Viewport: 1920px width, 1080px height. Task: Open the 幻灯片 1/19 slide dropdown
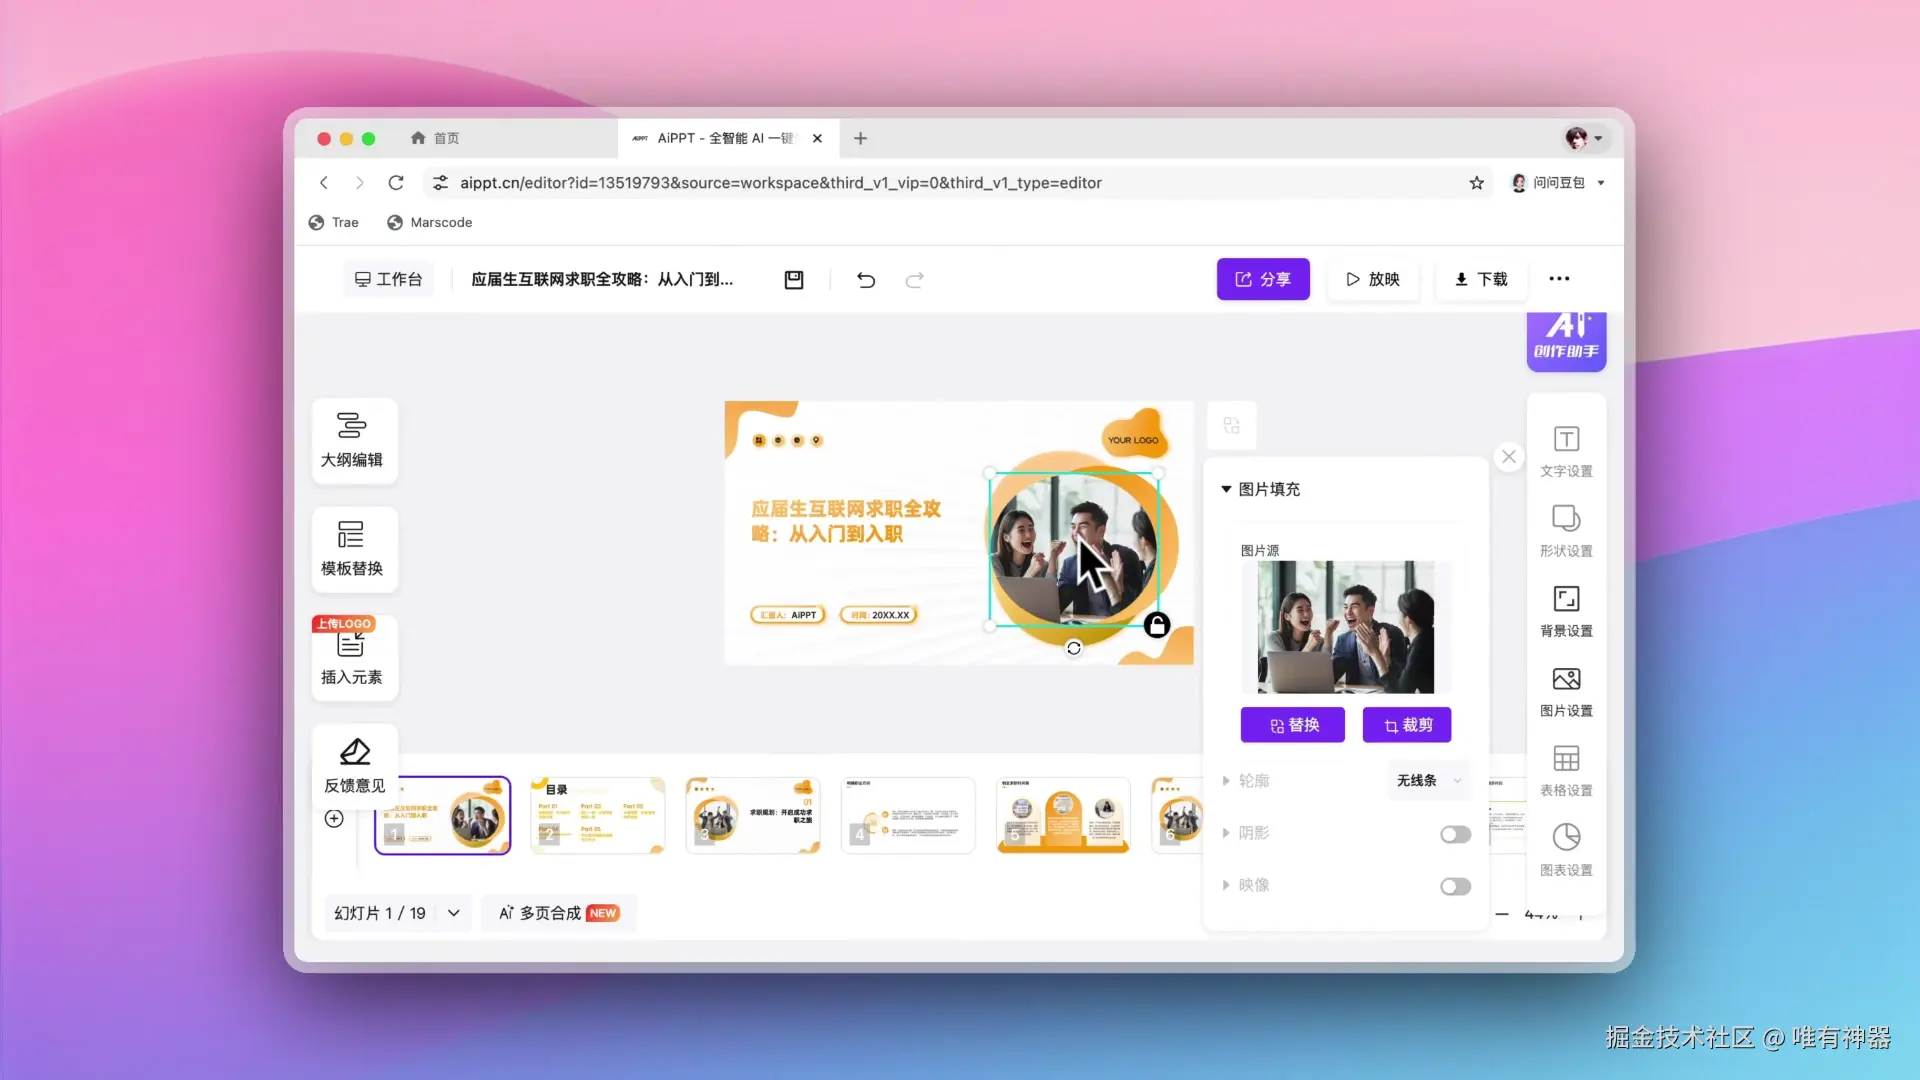454,913
